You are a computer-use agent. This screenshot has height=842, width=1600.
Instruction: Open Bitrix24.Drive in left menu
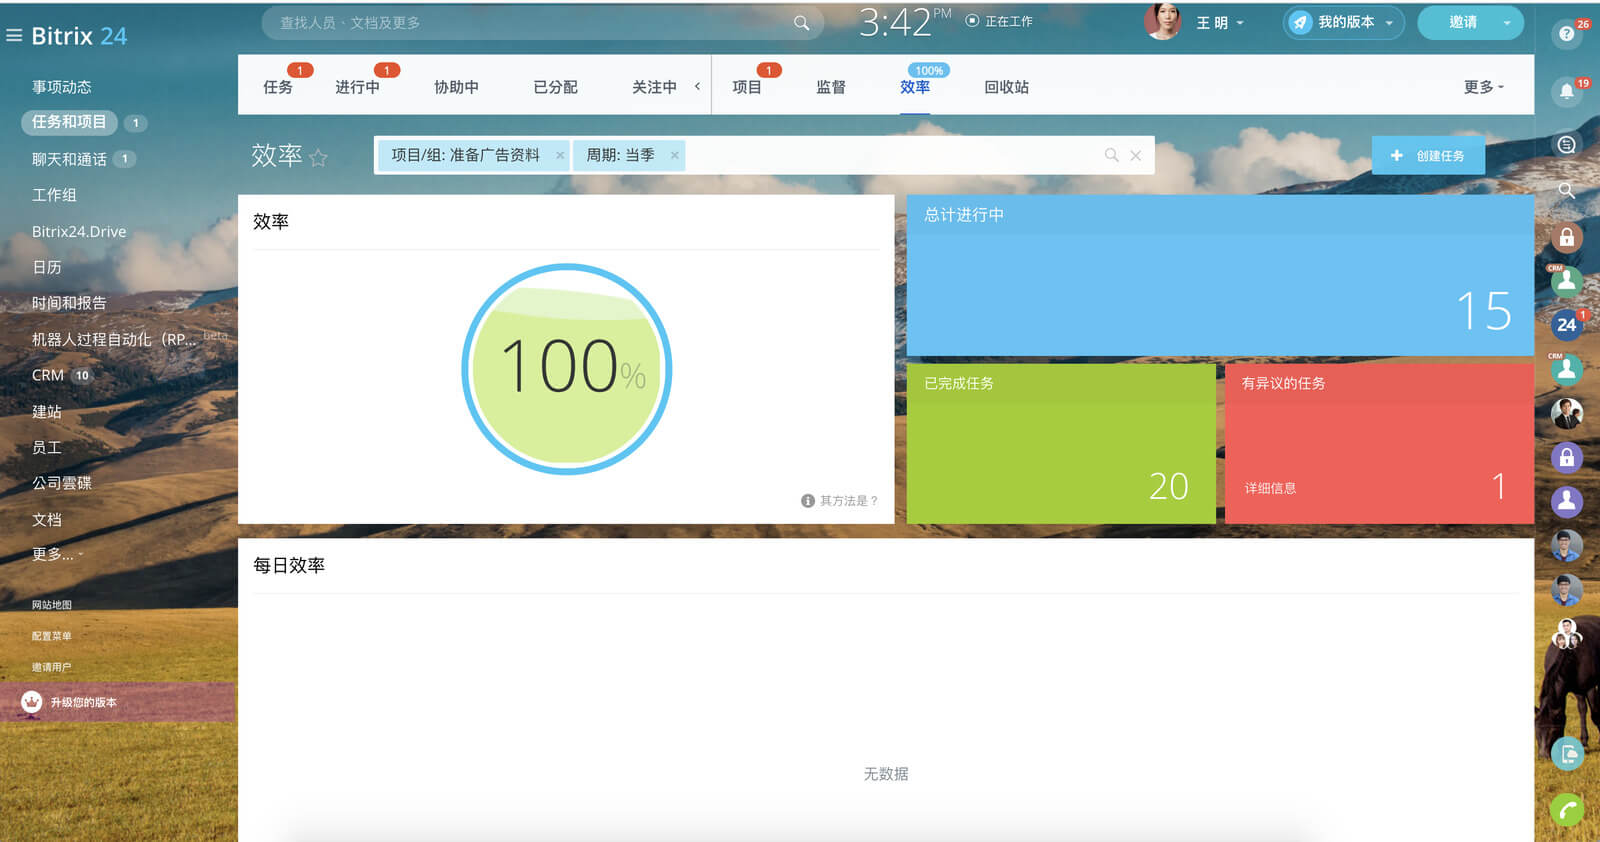(x=79, y=231)
